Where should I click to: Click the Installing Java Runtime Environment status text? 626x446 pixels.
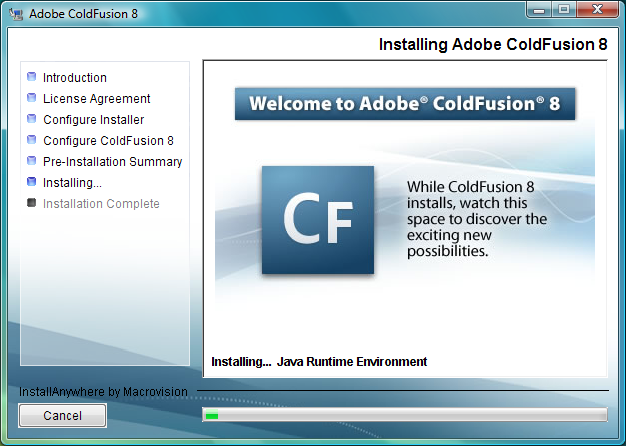tap(319, 362)
